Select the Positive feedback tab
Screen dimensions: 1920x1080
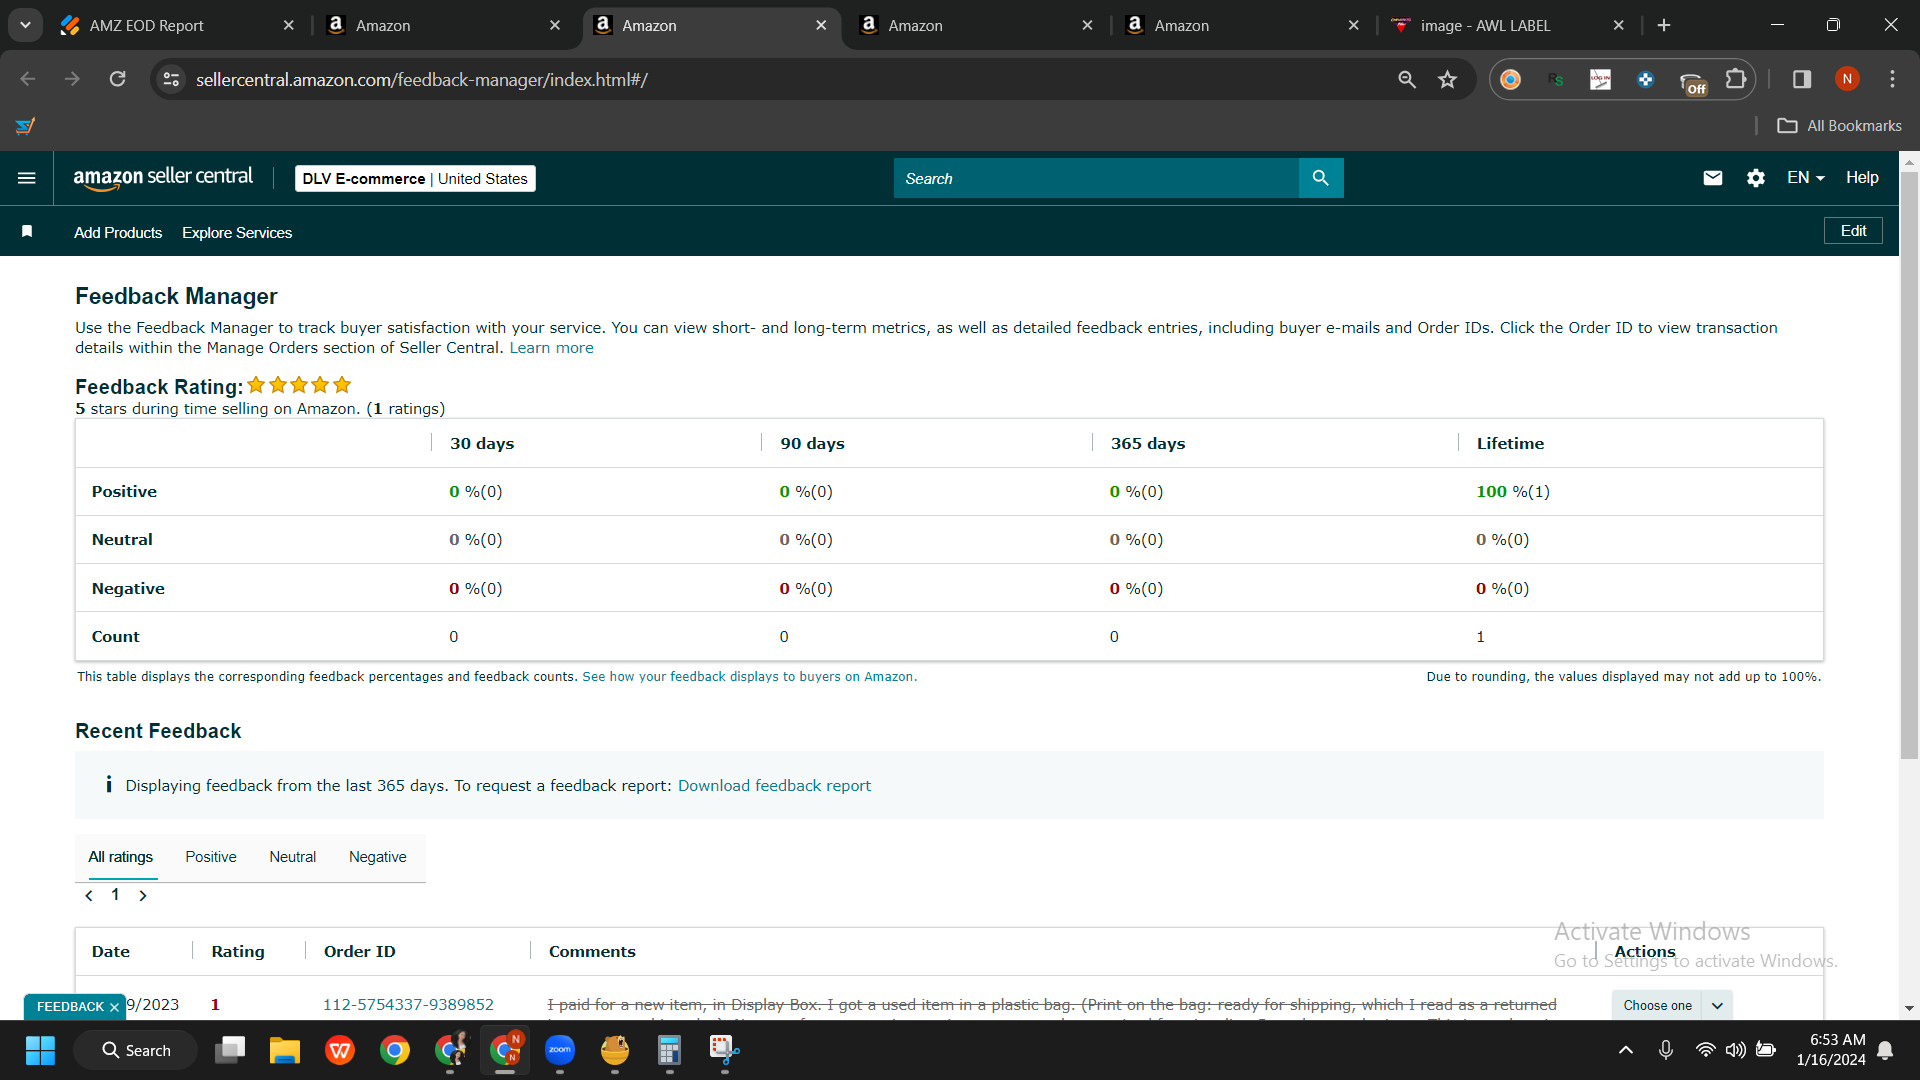[x=211, y=857]
